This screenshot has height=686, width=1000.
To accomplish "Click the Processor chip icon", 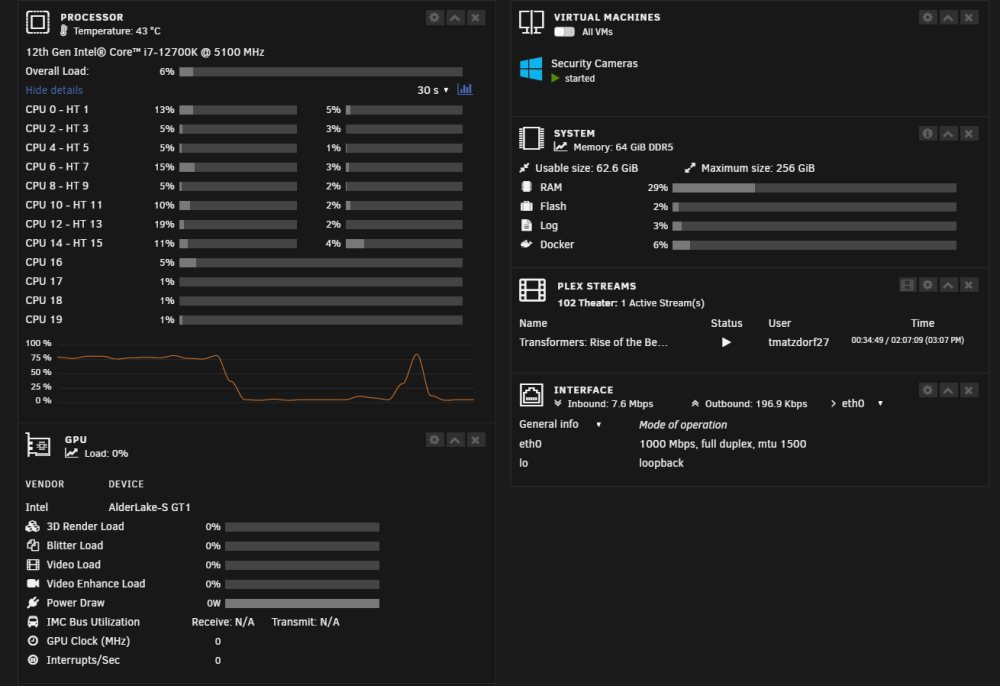I will coord(38,22).
